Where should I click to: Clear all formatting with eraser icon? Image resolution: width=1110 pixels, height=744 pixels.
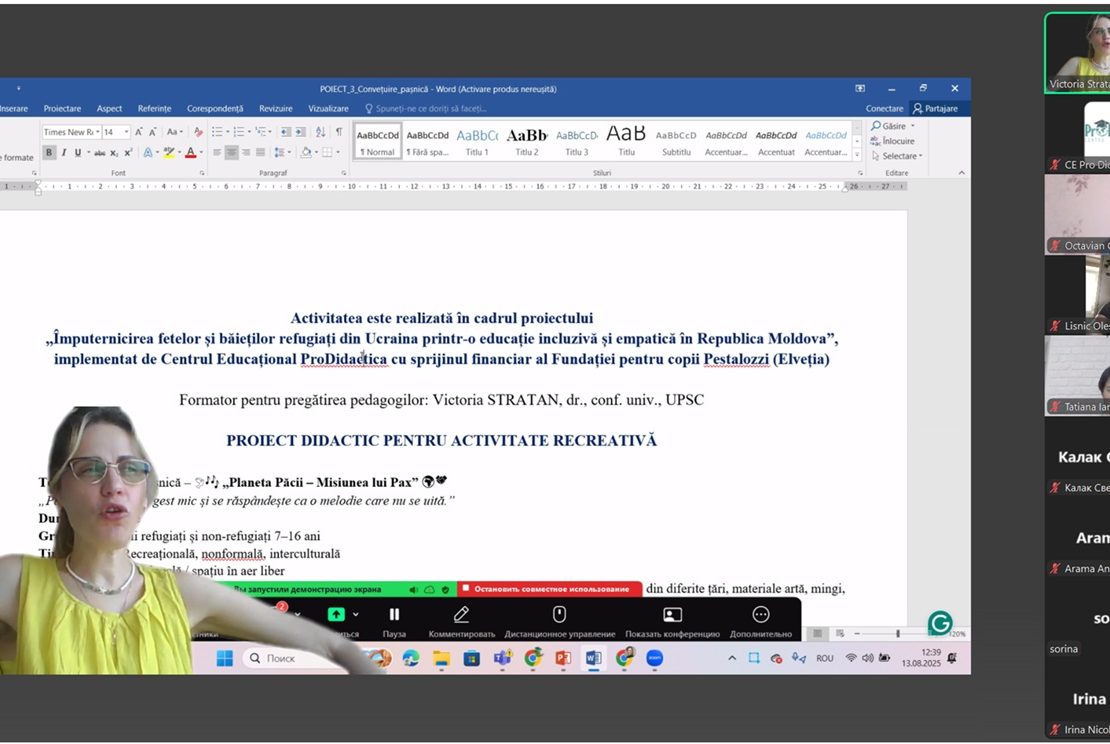point(198,132)
